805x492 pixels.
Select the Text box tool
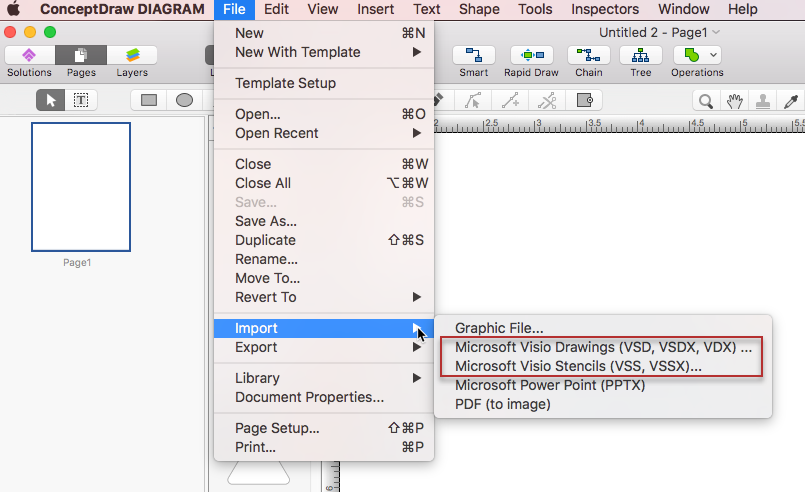[81, 100]
